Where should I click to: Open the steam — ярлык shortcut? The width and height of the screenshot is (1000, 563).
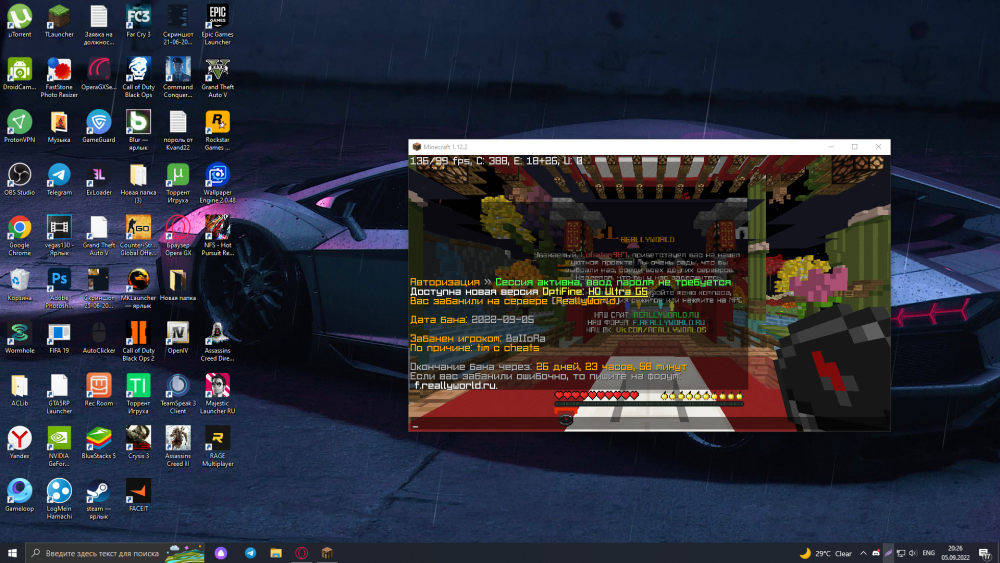pyautogui.click(x=99, y=500)
